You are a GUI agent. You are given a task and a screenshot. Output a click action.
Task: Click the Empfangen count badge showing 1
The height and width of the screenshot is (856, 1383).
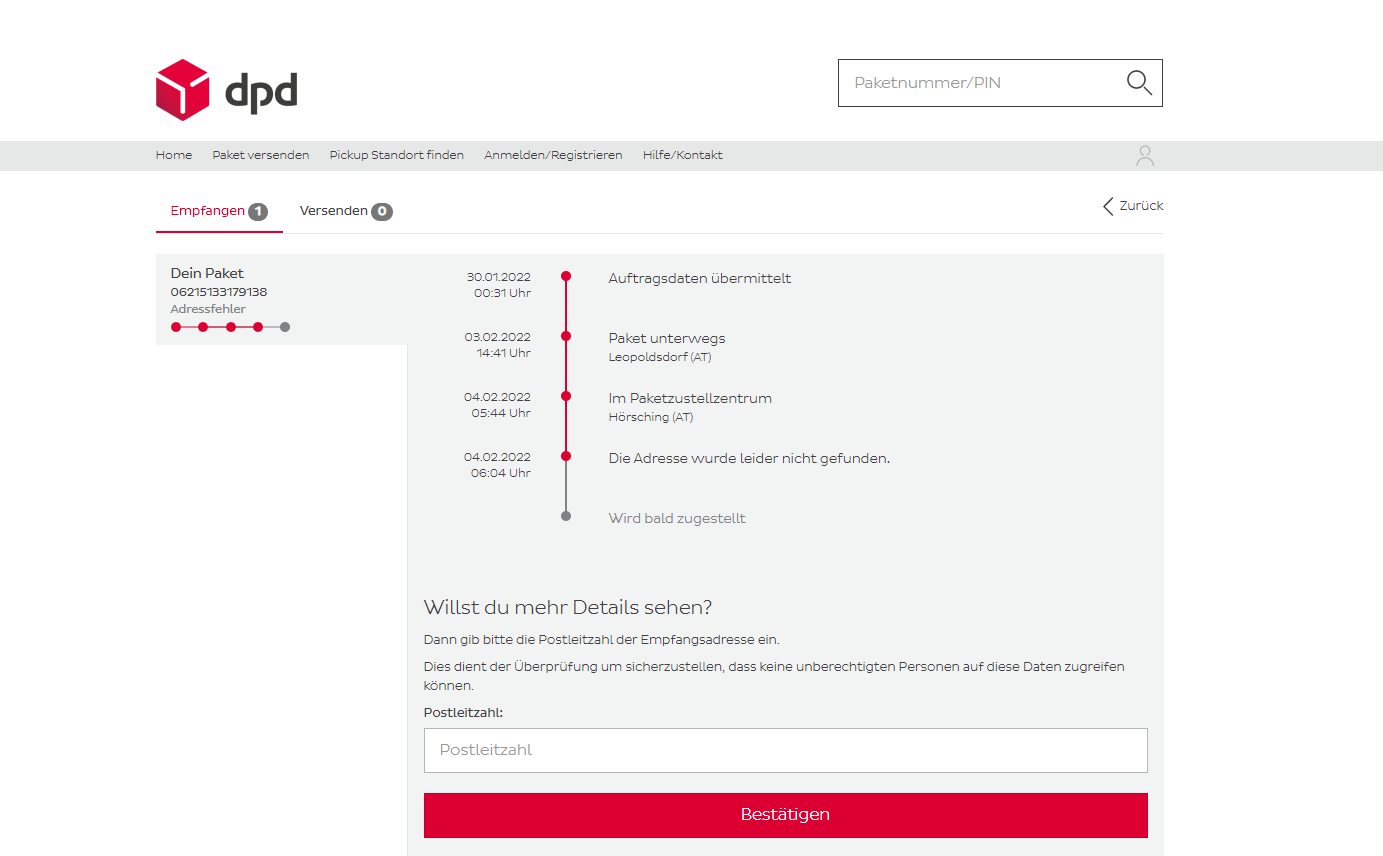(258, 212)
